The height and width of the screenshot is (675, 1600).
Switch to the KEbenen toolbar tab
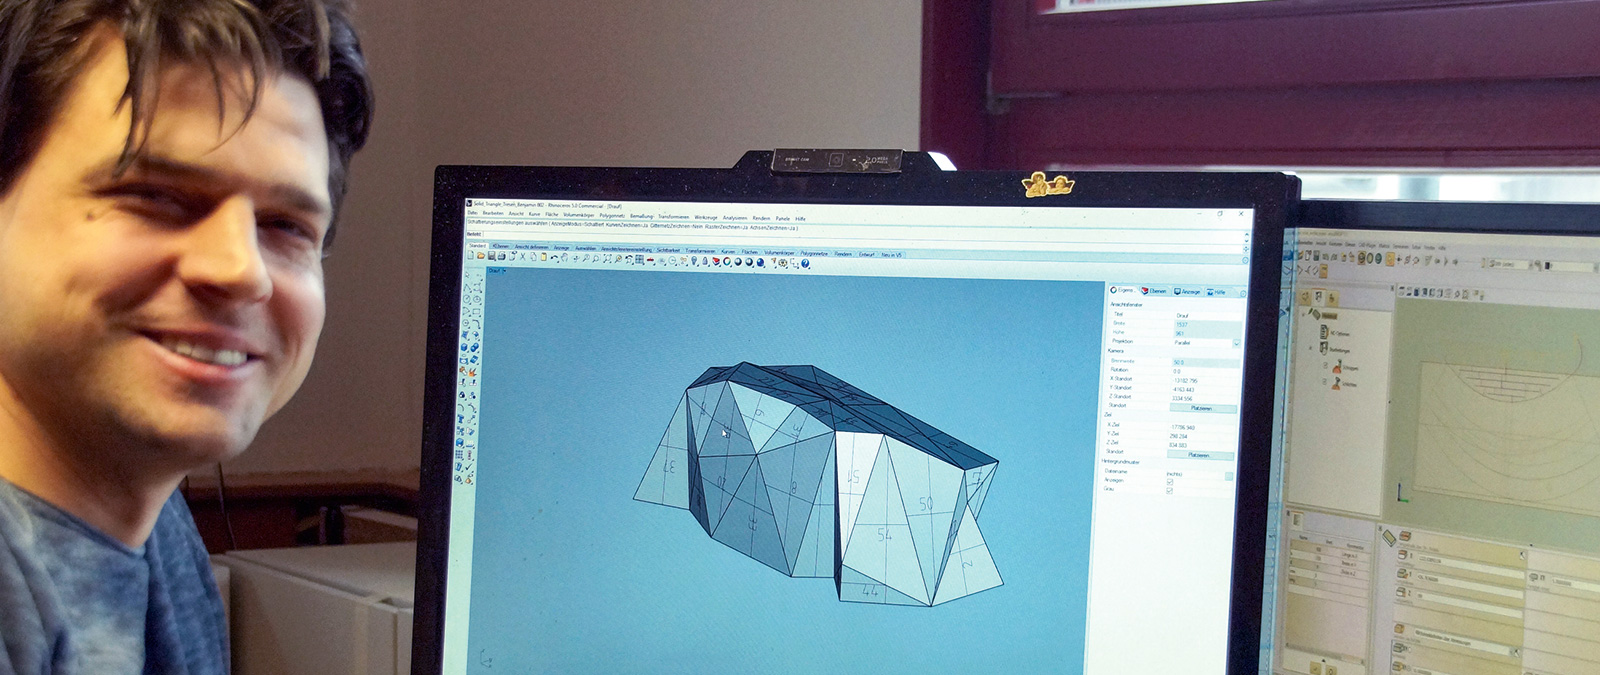(x=500, y=246)
